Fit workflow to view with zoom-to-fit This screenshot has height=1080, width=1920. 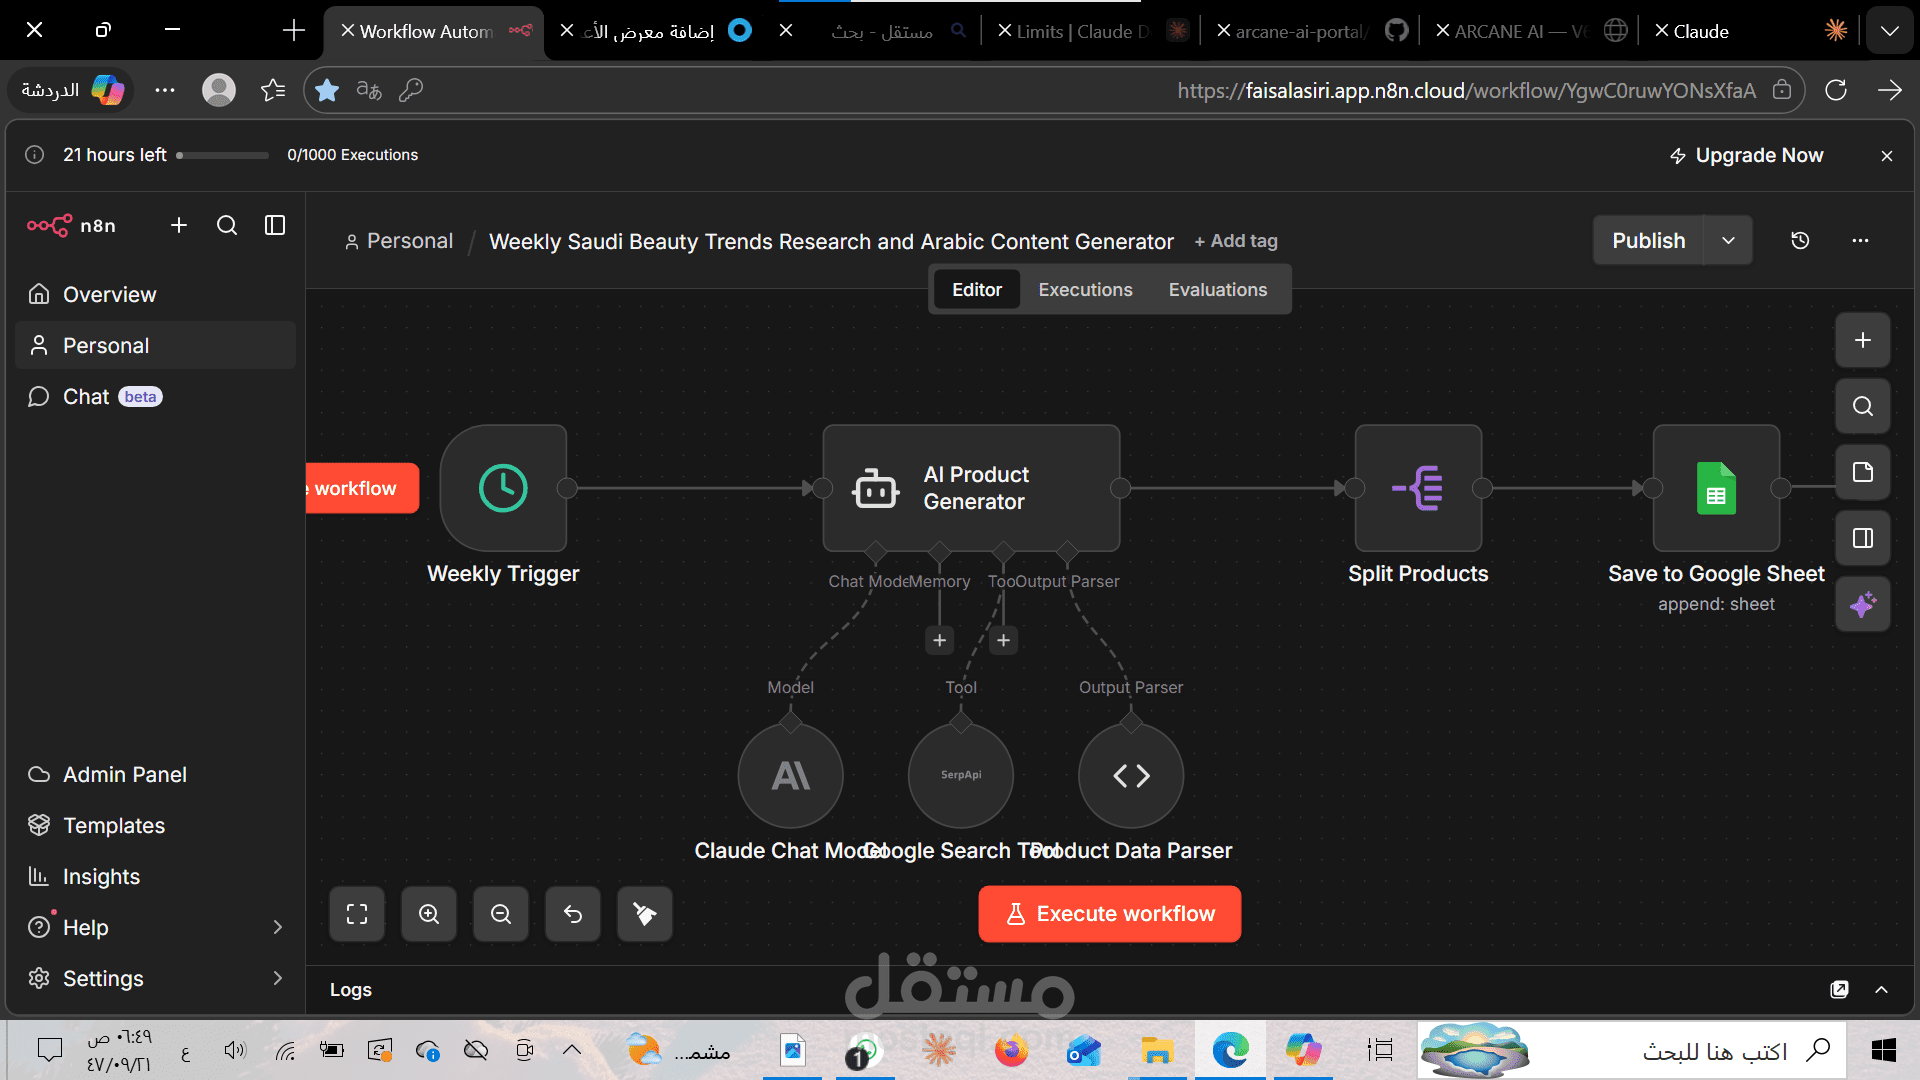pyautogui.click(x=357, y=914)
